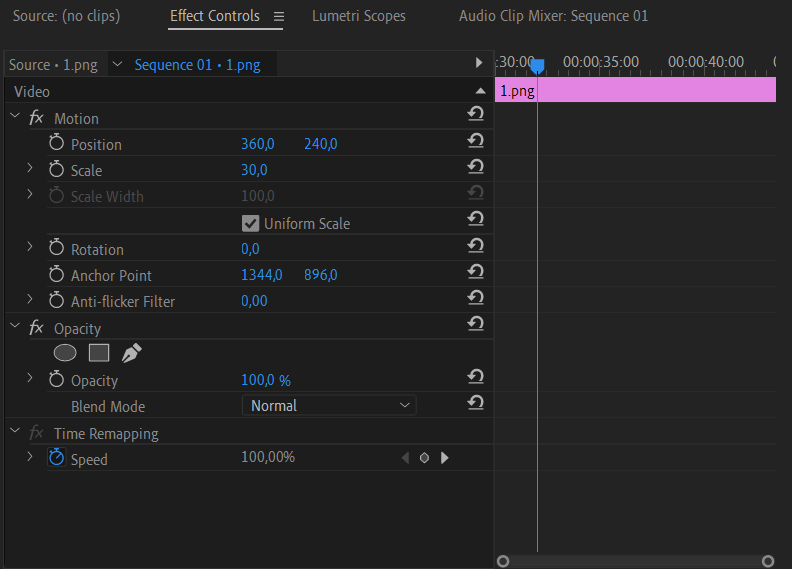Click the show/hide timeline view arrow

click(x=479, y=63)
